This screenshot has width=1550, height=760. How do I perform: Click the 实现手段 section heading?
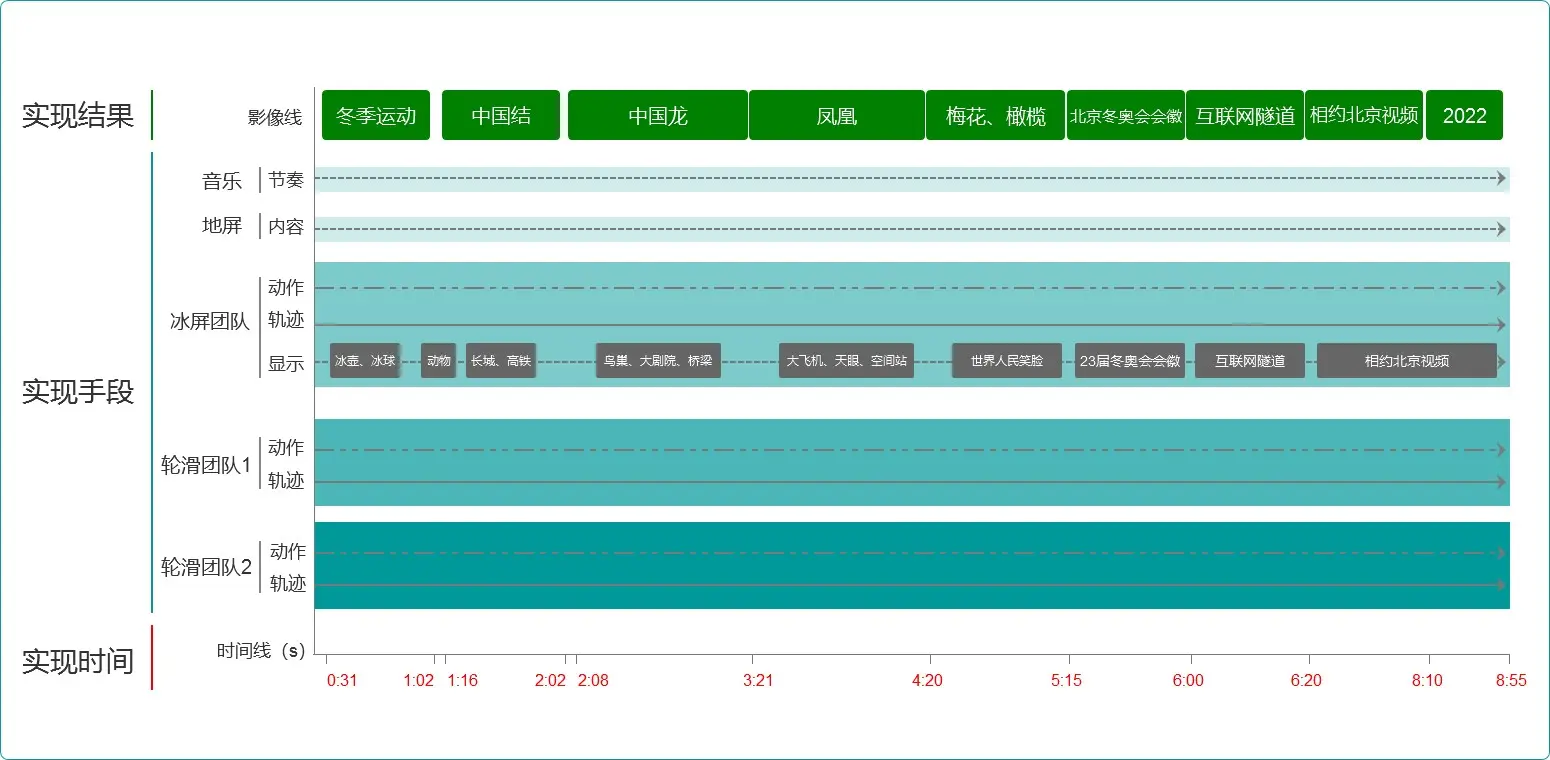(78, 391)
